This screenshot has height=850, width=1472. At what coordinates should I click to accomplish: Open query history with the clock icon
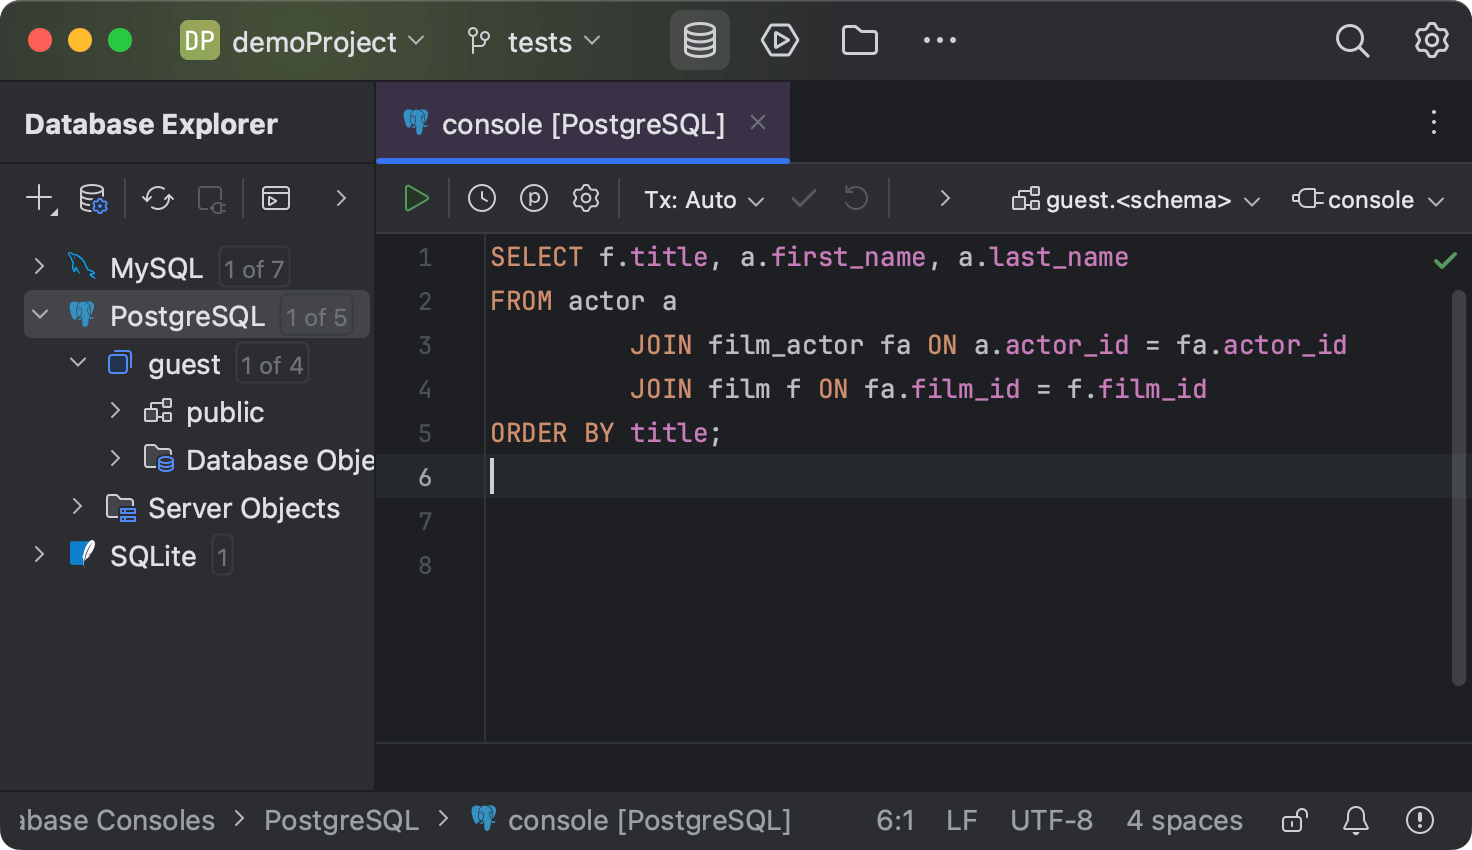click(481, 198)
